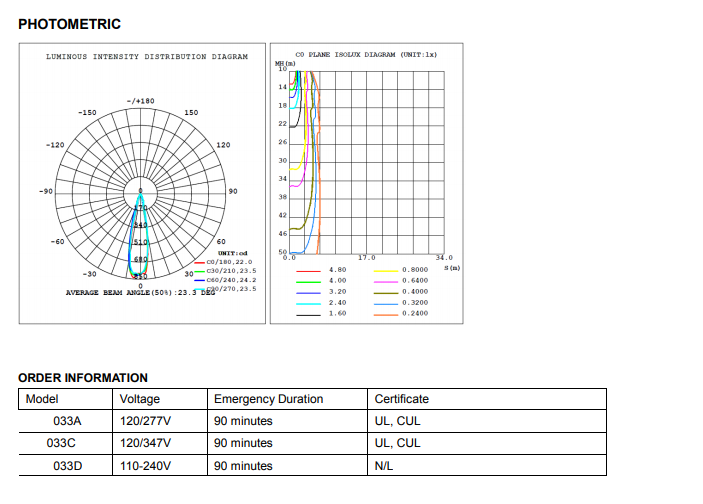Select the 120/347V voltage cell
703x504 pixels.
tap(145, 443)
